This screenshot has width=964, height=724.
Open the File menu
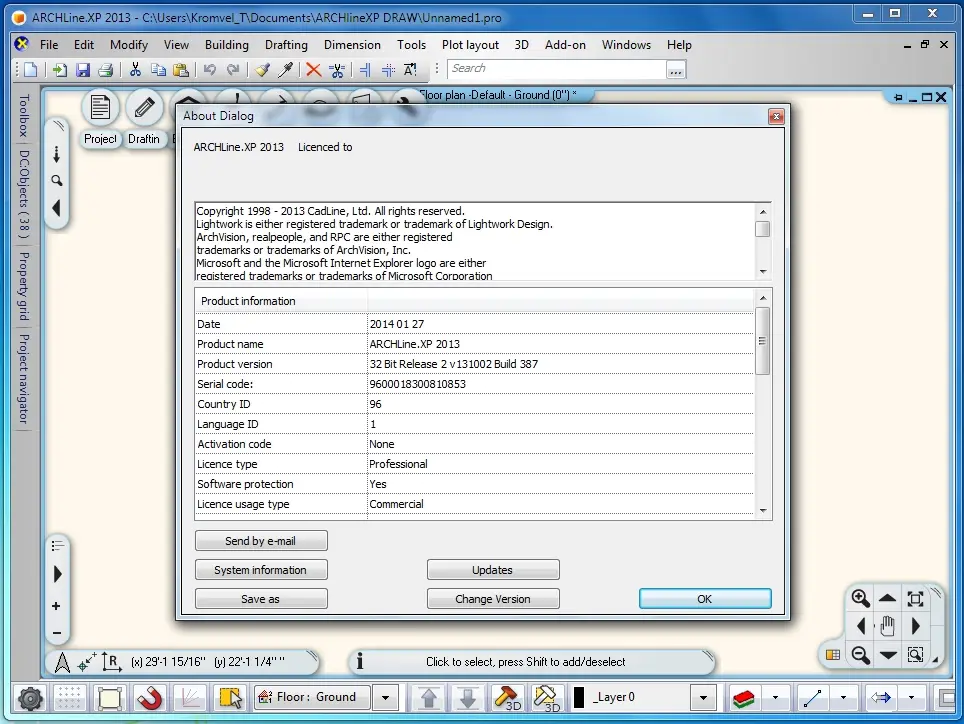[x=49, y=45]
